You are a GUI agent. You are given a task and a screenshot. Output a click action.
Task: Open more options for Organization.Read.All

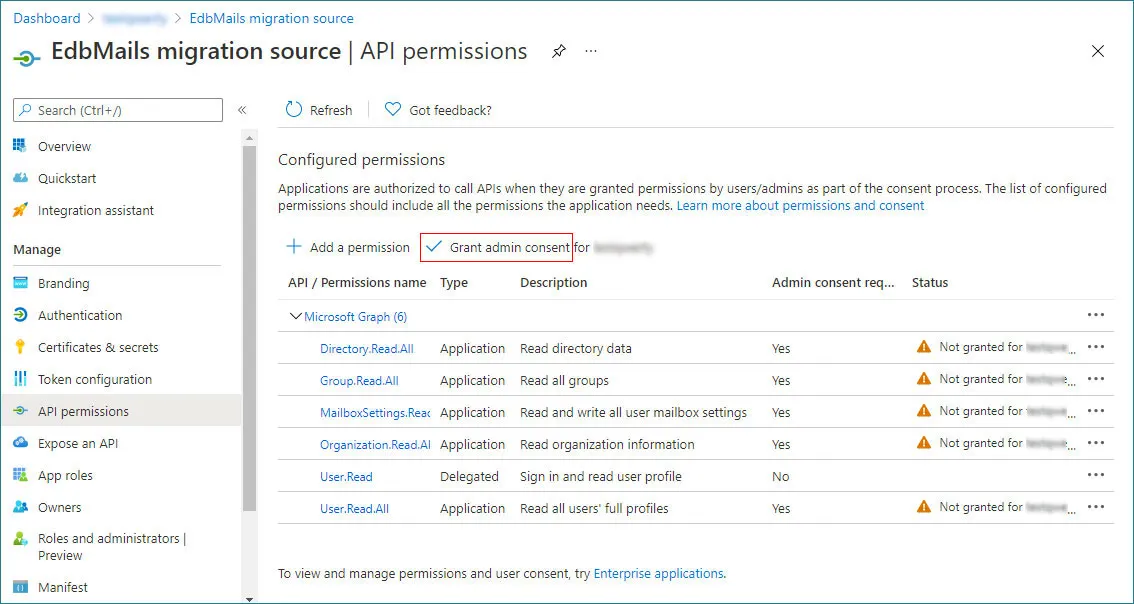pos(1096,442)
